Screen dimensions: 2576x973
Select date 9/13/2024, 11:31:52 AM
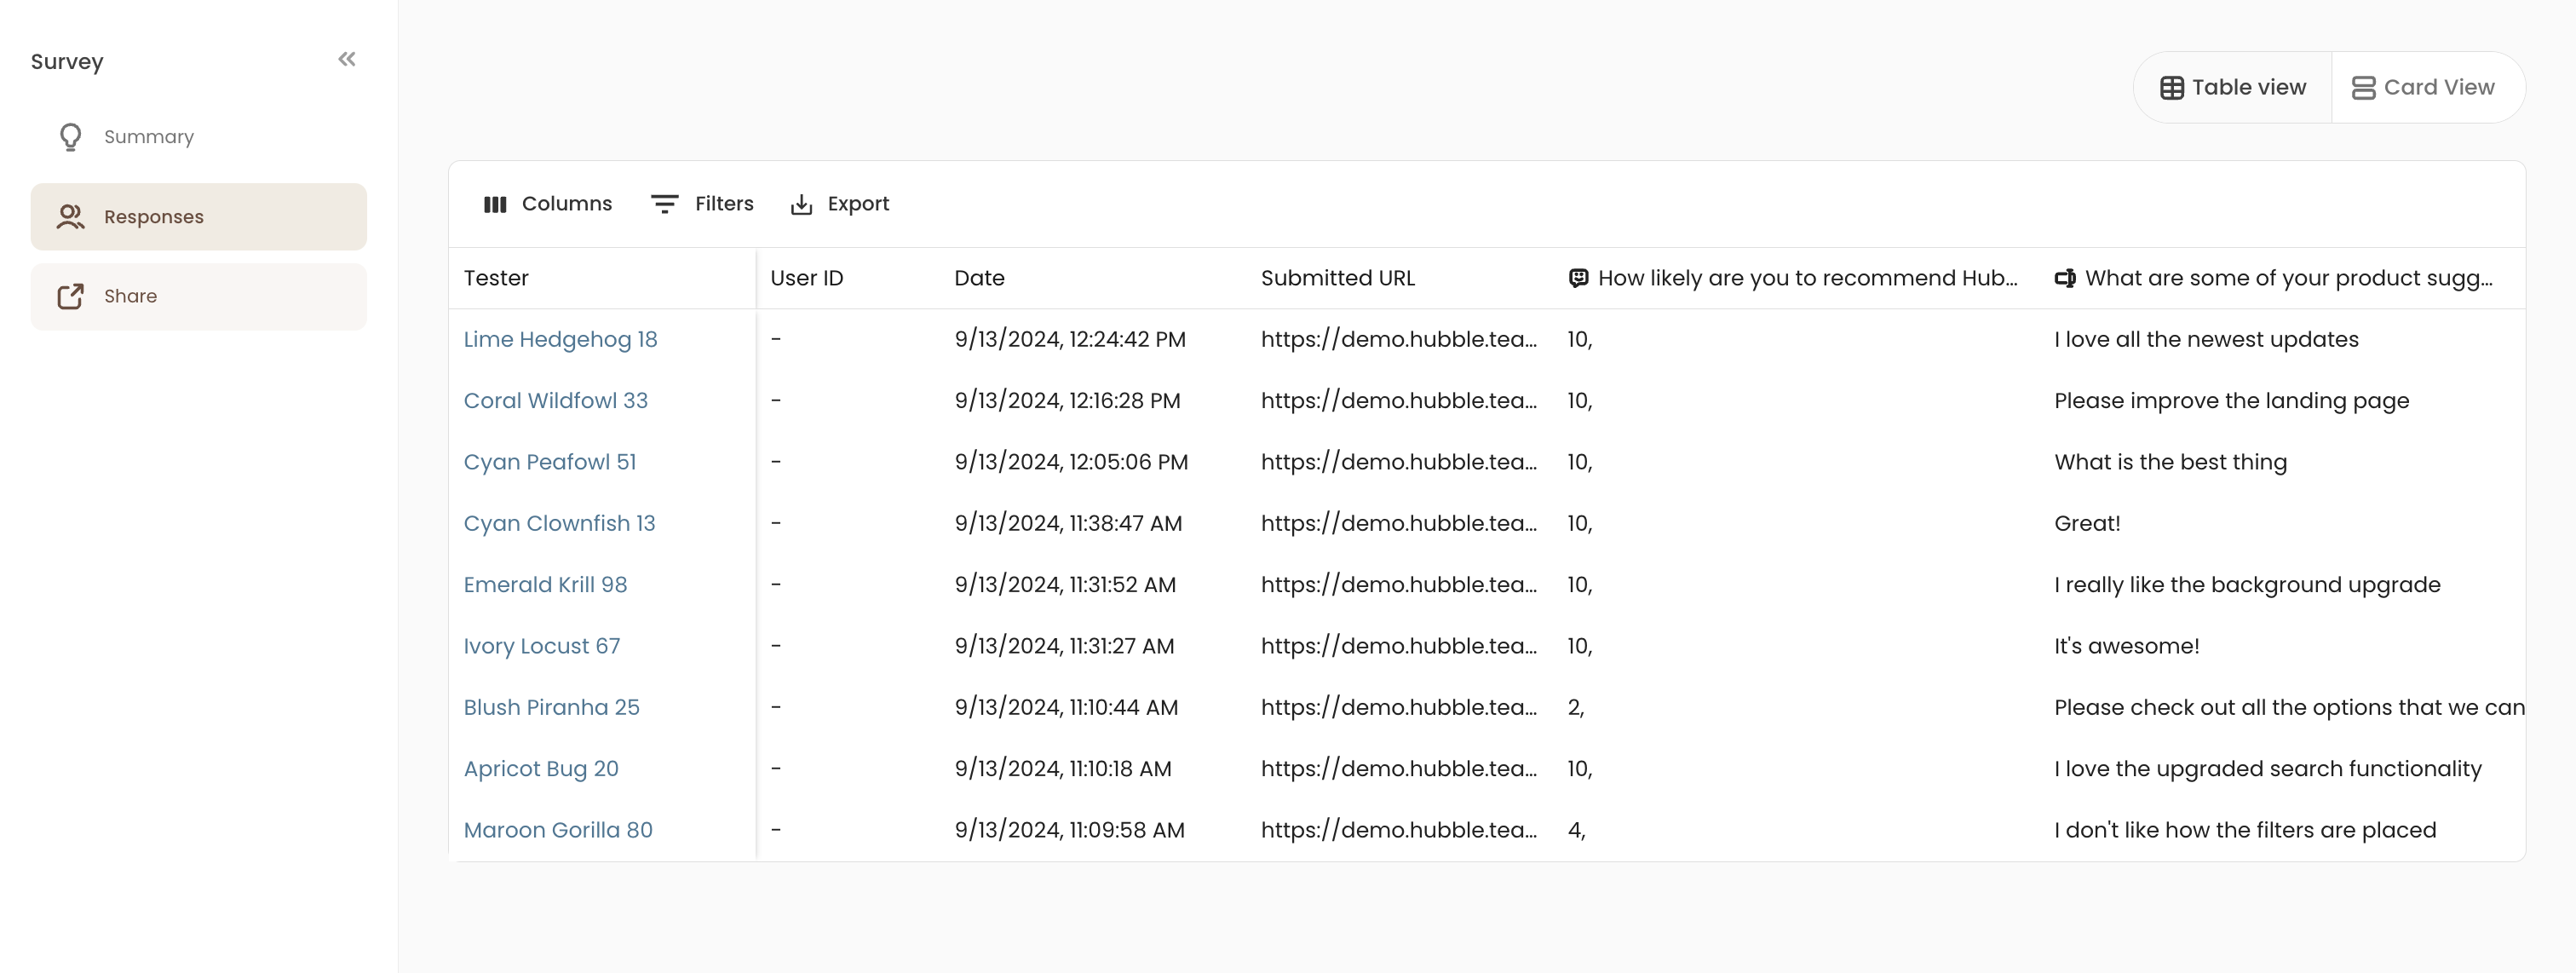tap(1065, 584)
